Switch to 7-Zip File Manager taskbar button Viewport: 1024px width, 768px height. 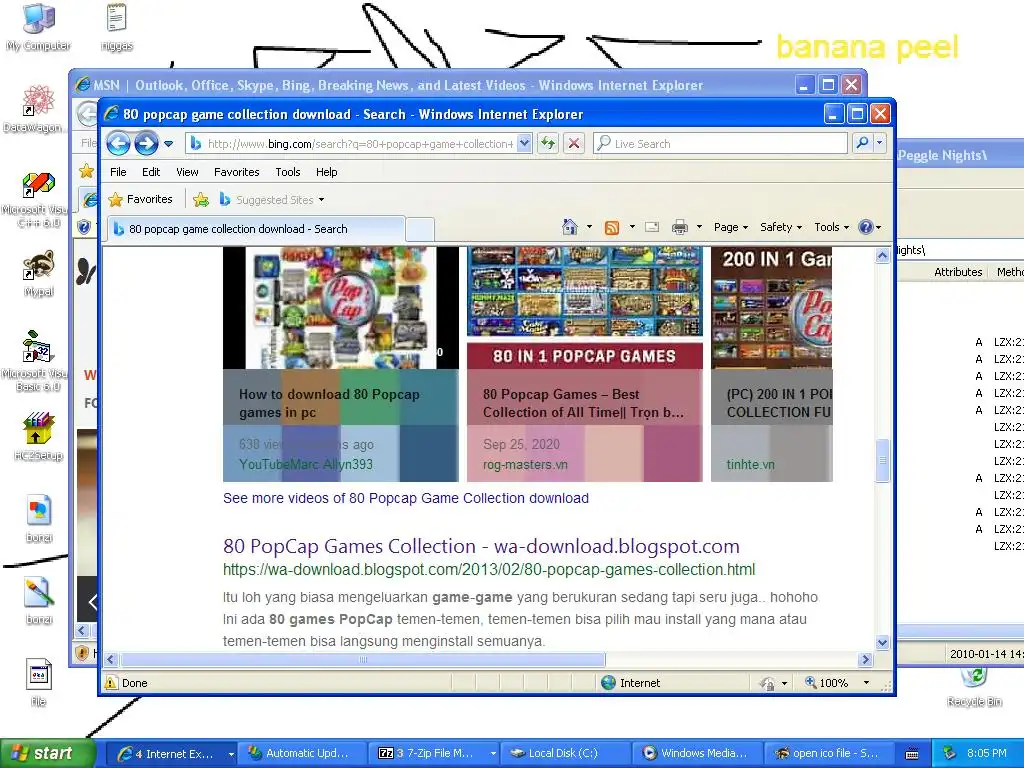[436, 753]
